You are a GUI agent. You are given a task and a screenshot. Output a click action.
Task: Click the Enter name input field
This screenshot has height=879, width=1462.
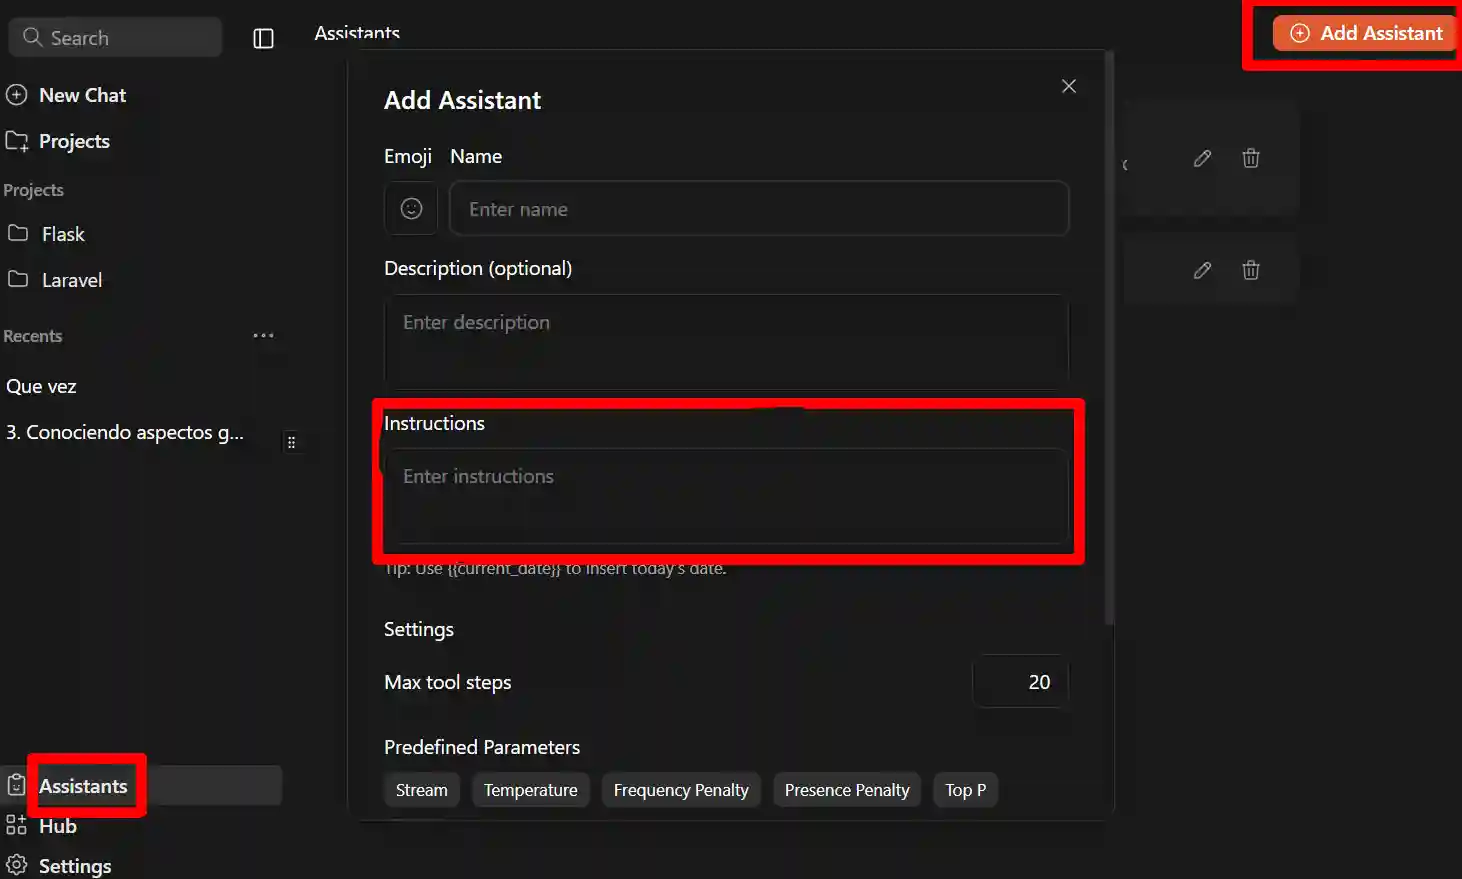tap(758, 209)
